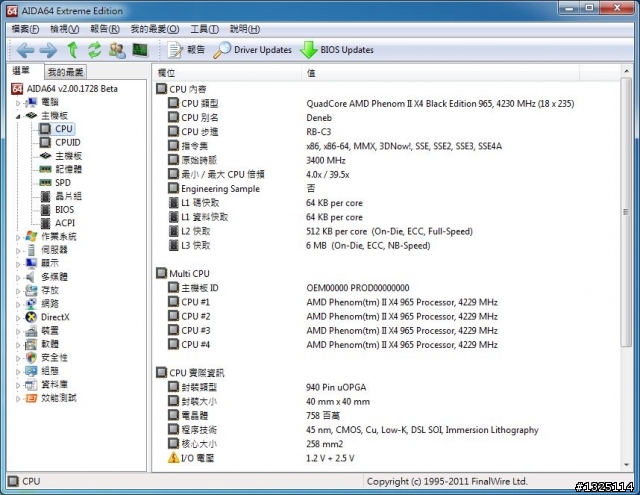Viewport: 640px width, 495px height.
Task: Switch to the 選單 tab
Action: (x=21, y=71)
